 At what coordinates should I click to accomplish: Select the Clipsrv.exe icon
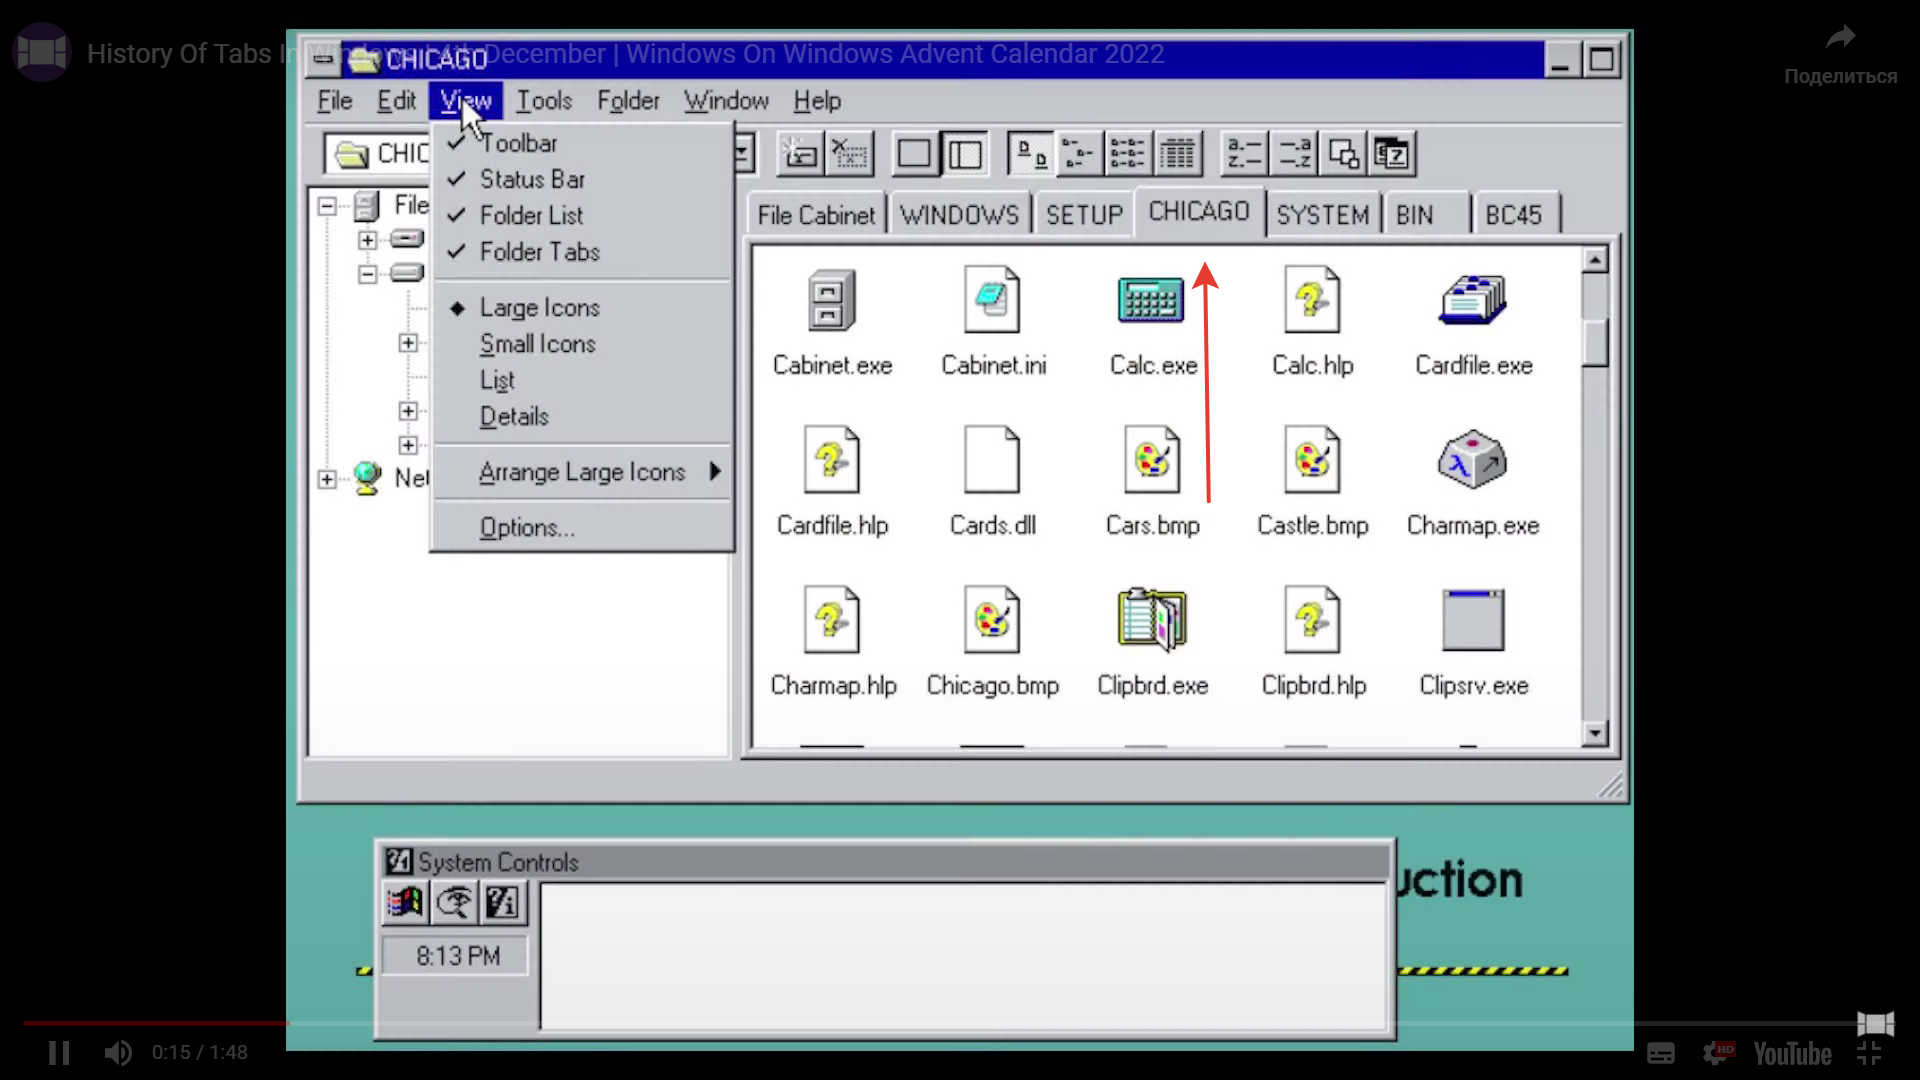[x=1473, y=620]
